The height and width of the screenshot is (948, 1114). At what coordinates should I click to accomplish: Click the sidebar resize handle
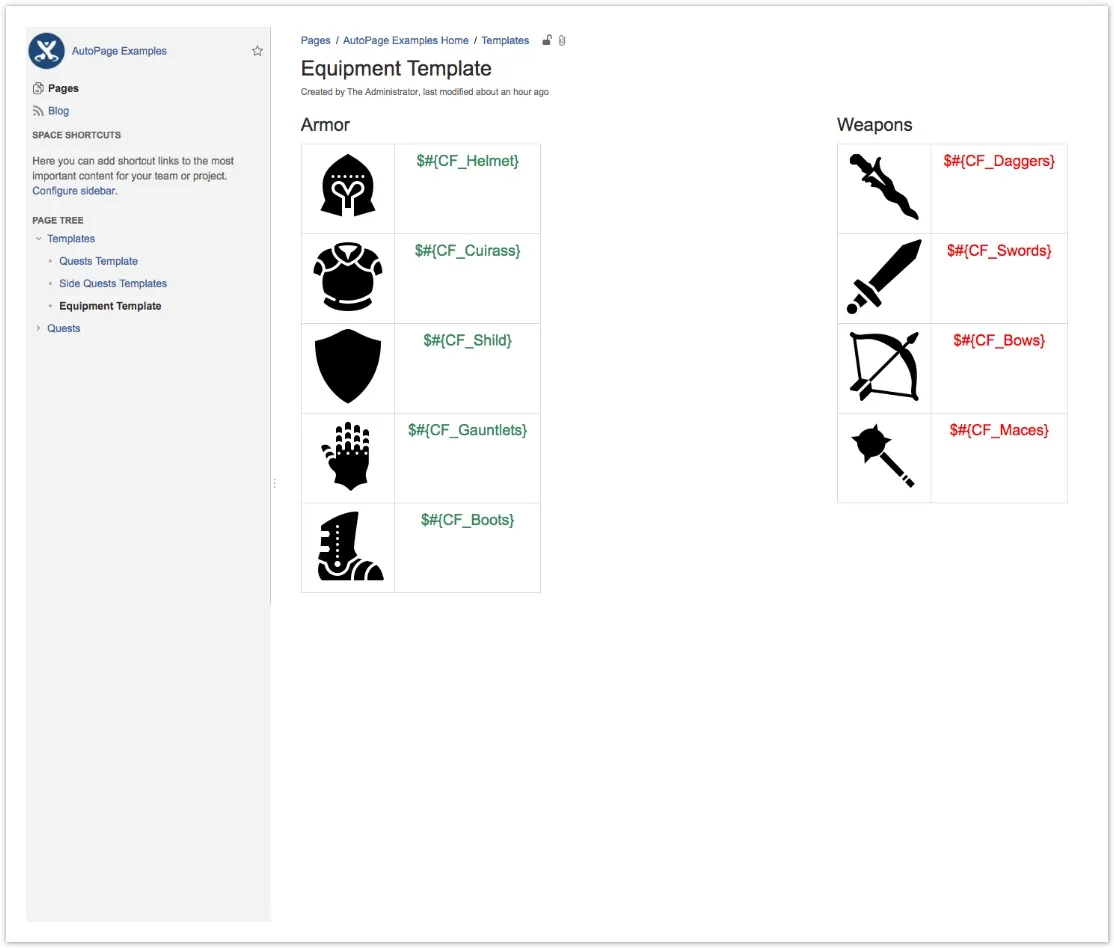(274, 483)
